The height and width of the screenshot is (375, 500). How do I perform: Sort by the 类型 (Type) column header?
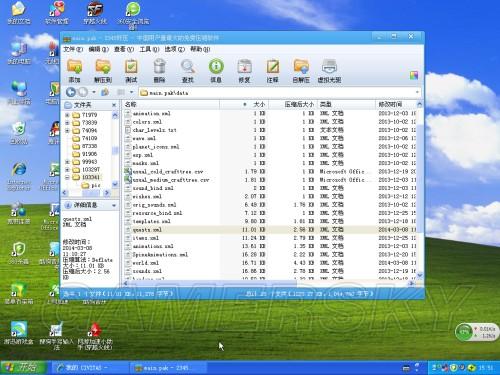346,104
